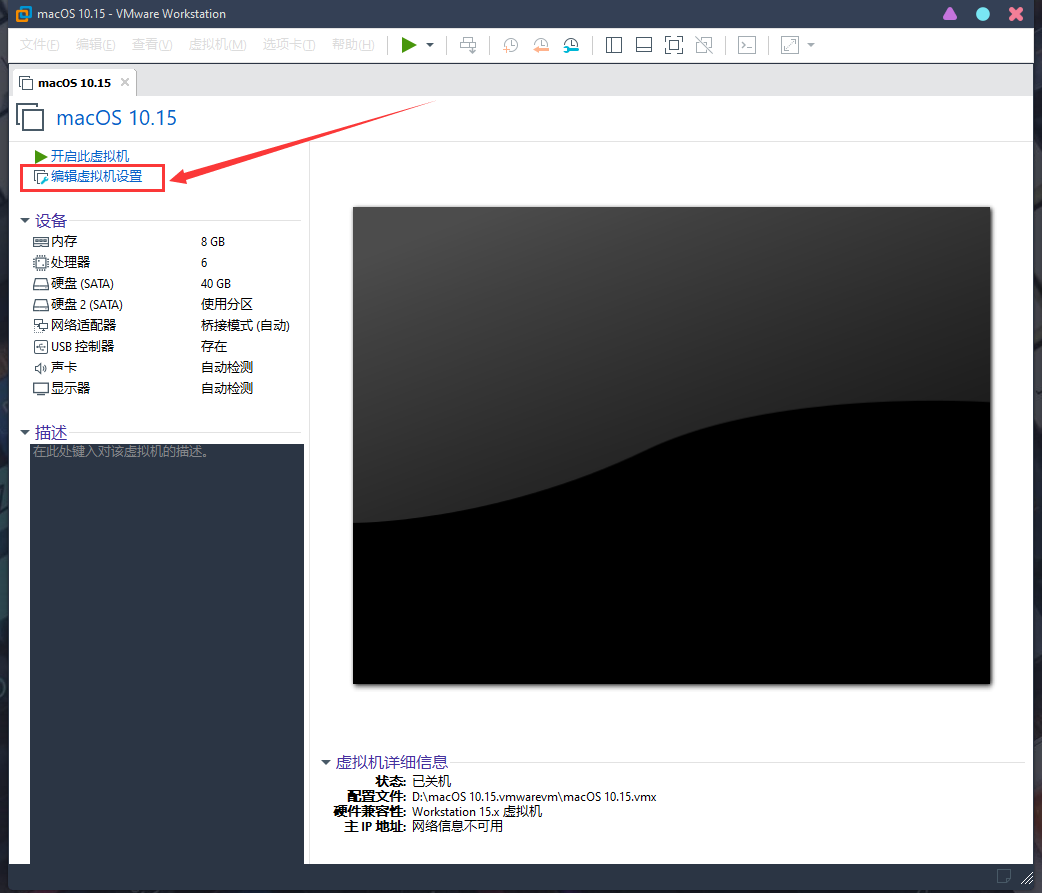The image size is (1042, 893).
Task: Open the power options dropdown arrow
Action: [430, 45]
